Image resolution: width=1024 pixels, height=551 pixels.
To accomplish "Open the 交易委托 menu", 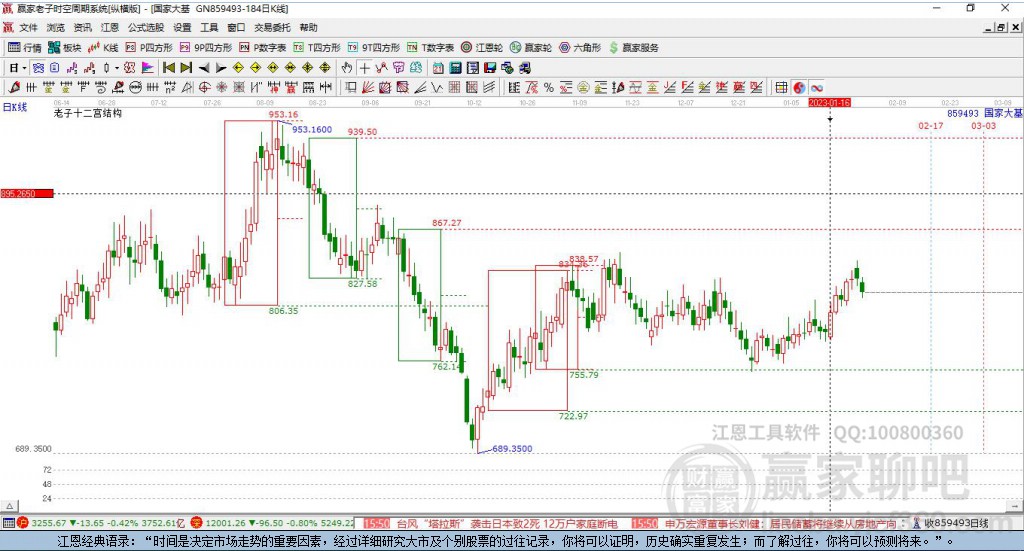I will [272, 27].
